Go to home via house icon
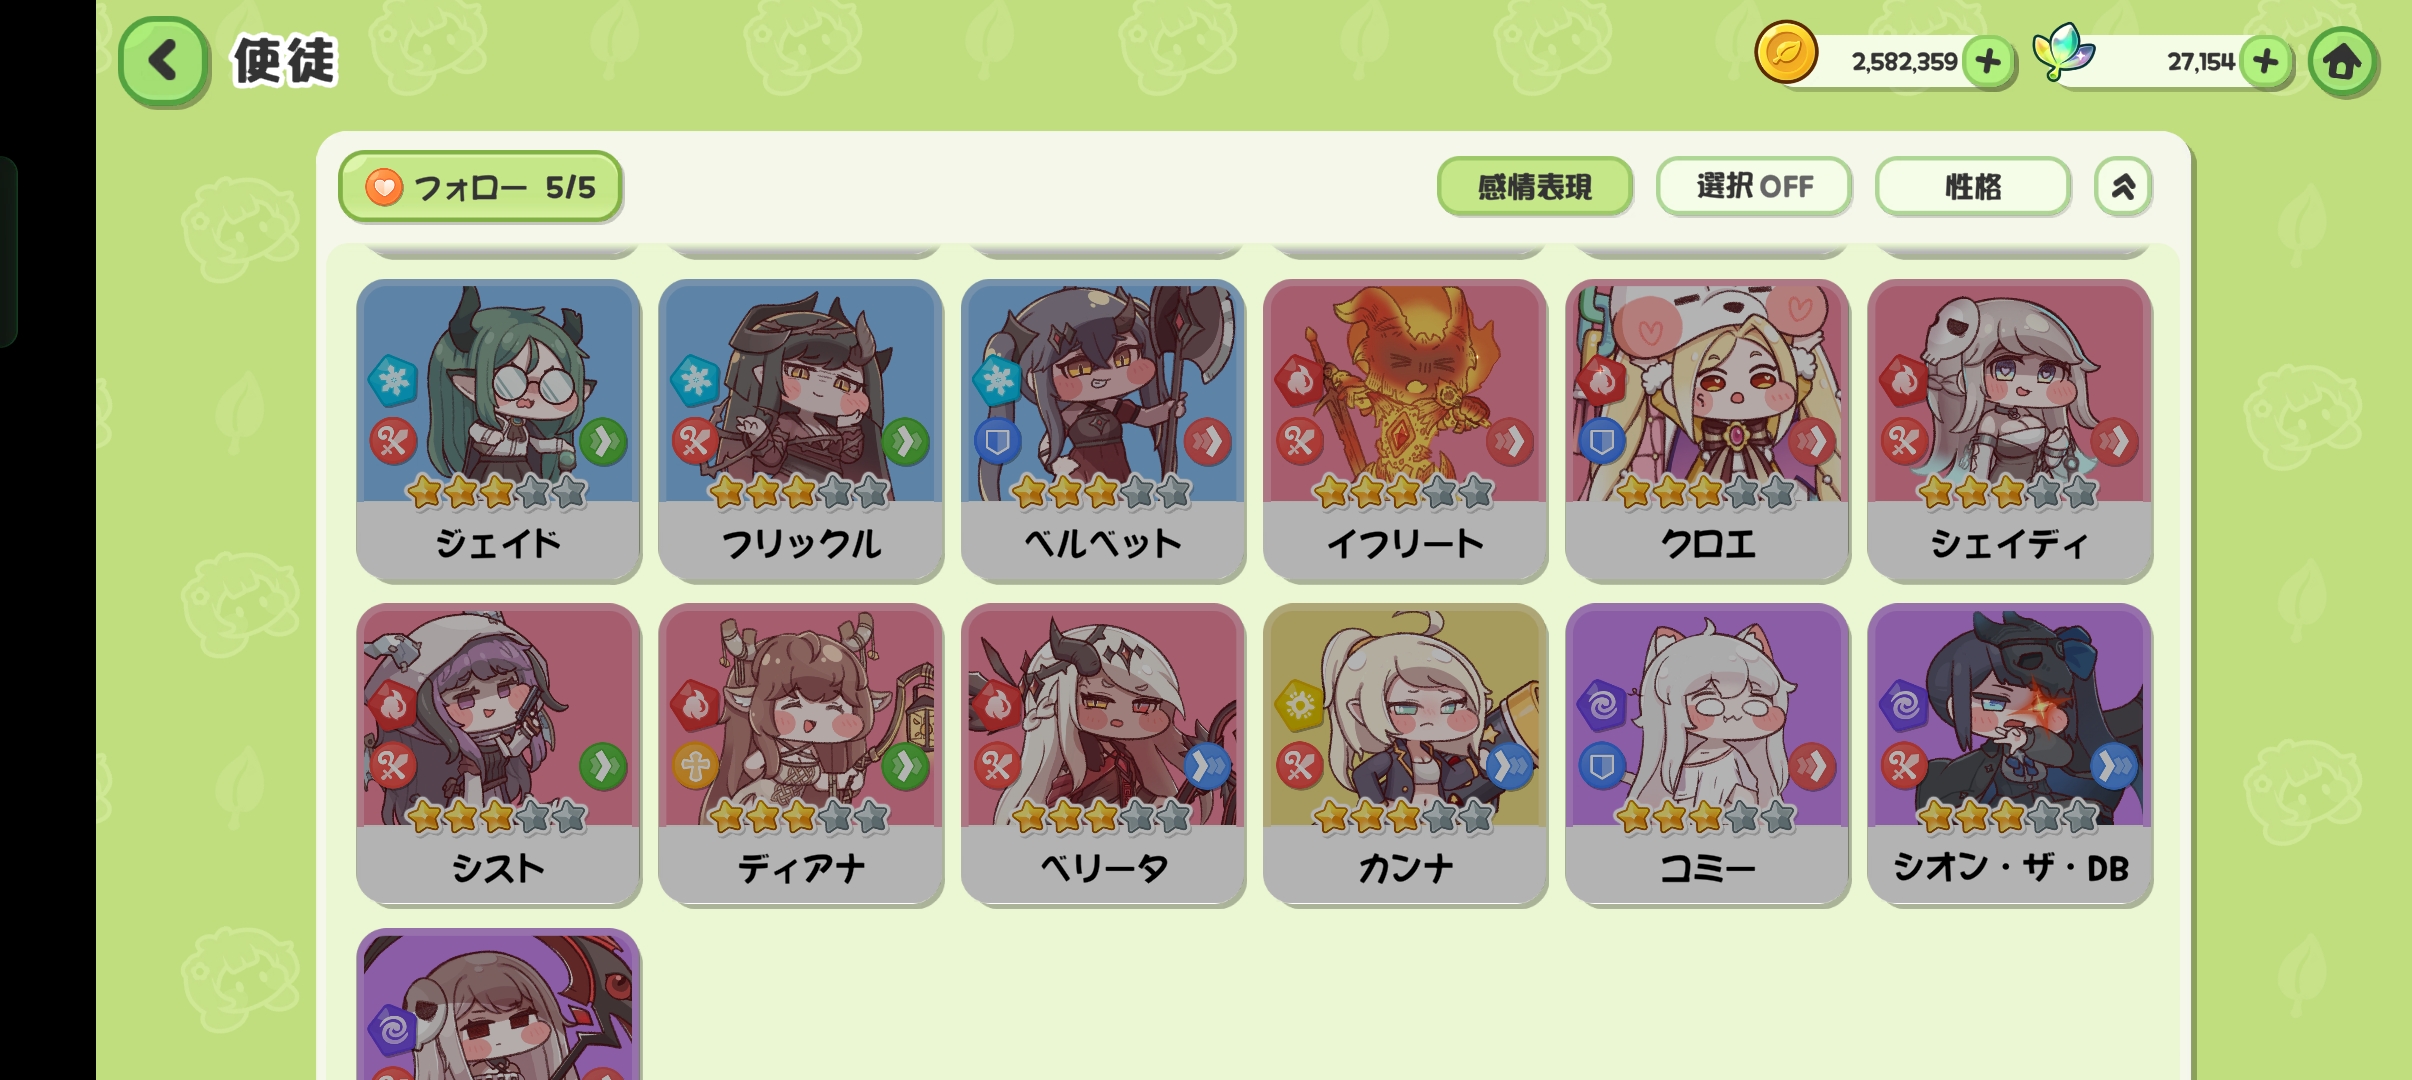2412x1080 pixels. [x=2342, y=62]
